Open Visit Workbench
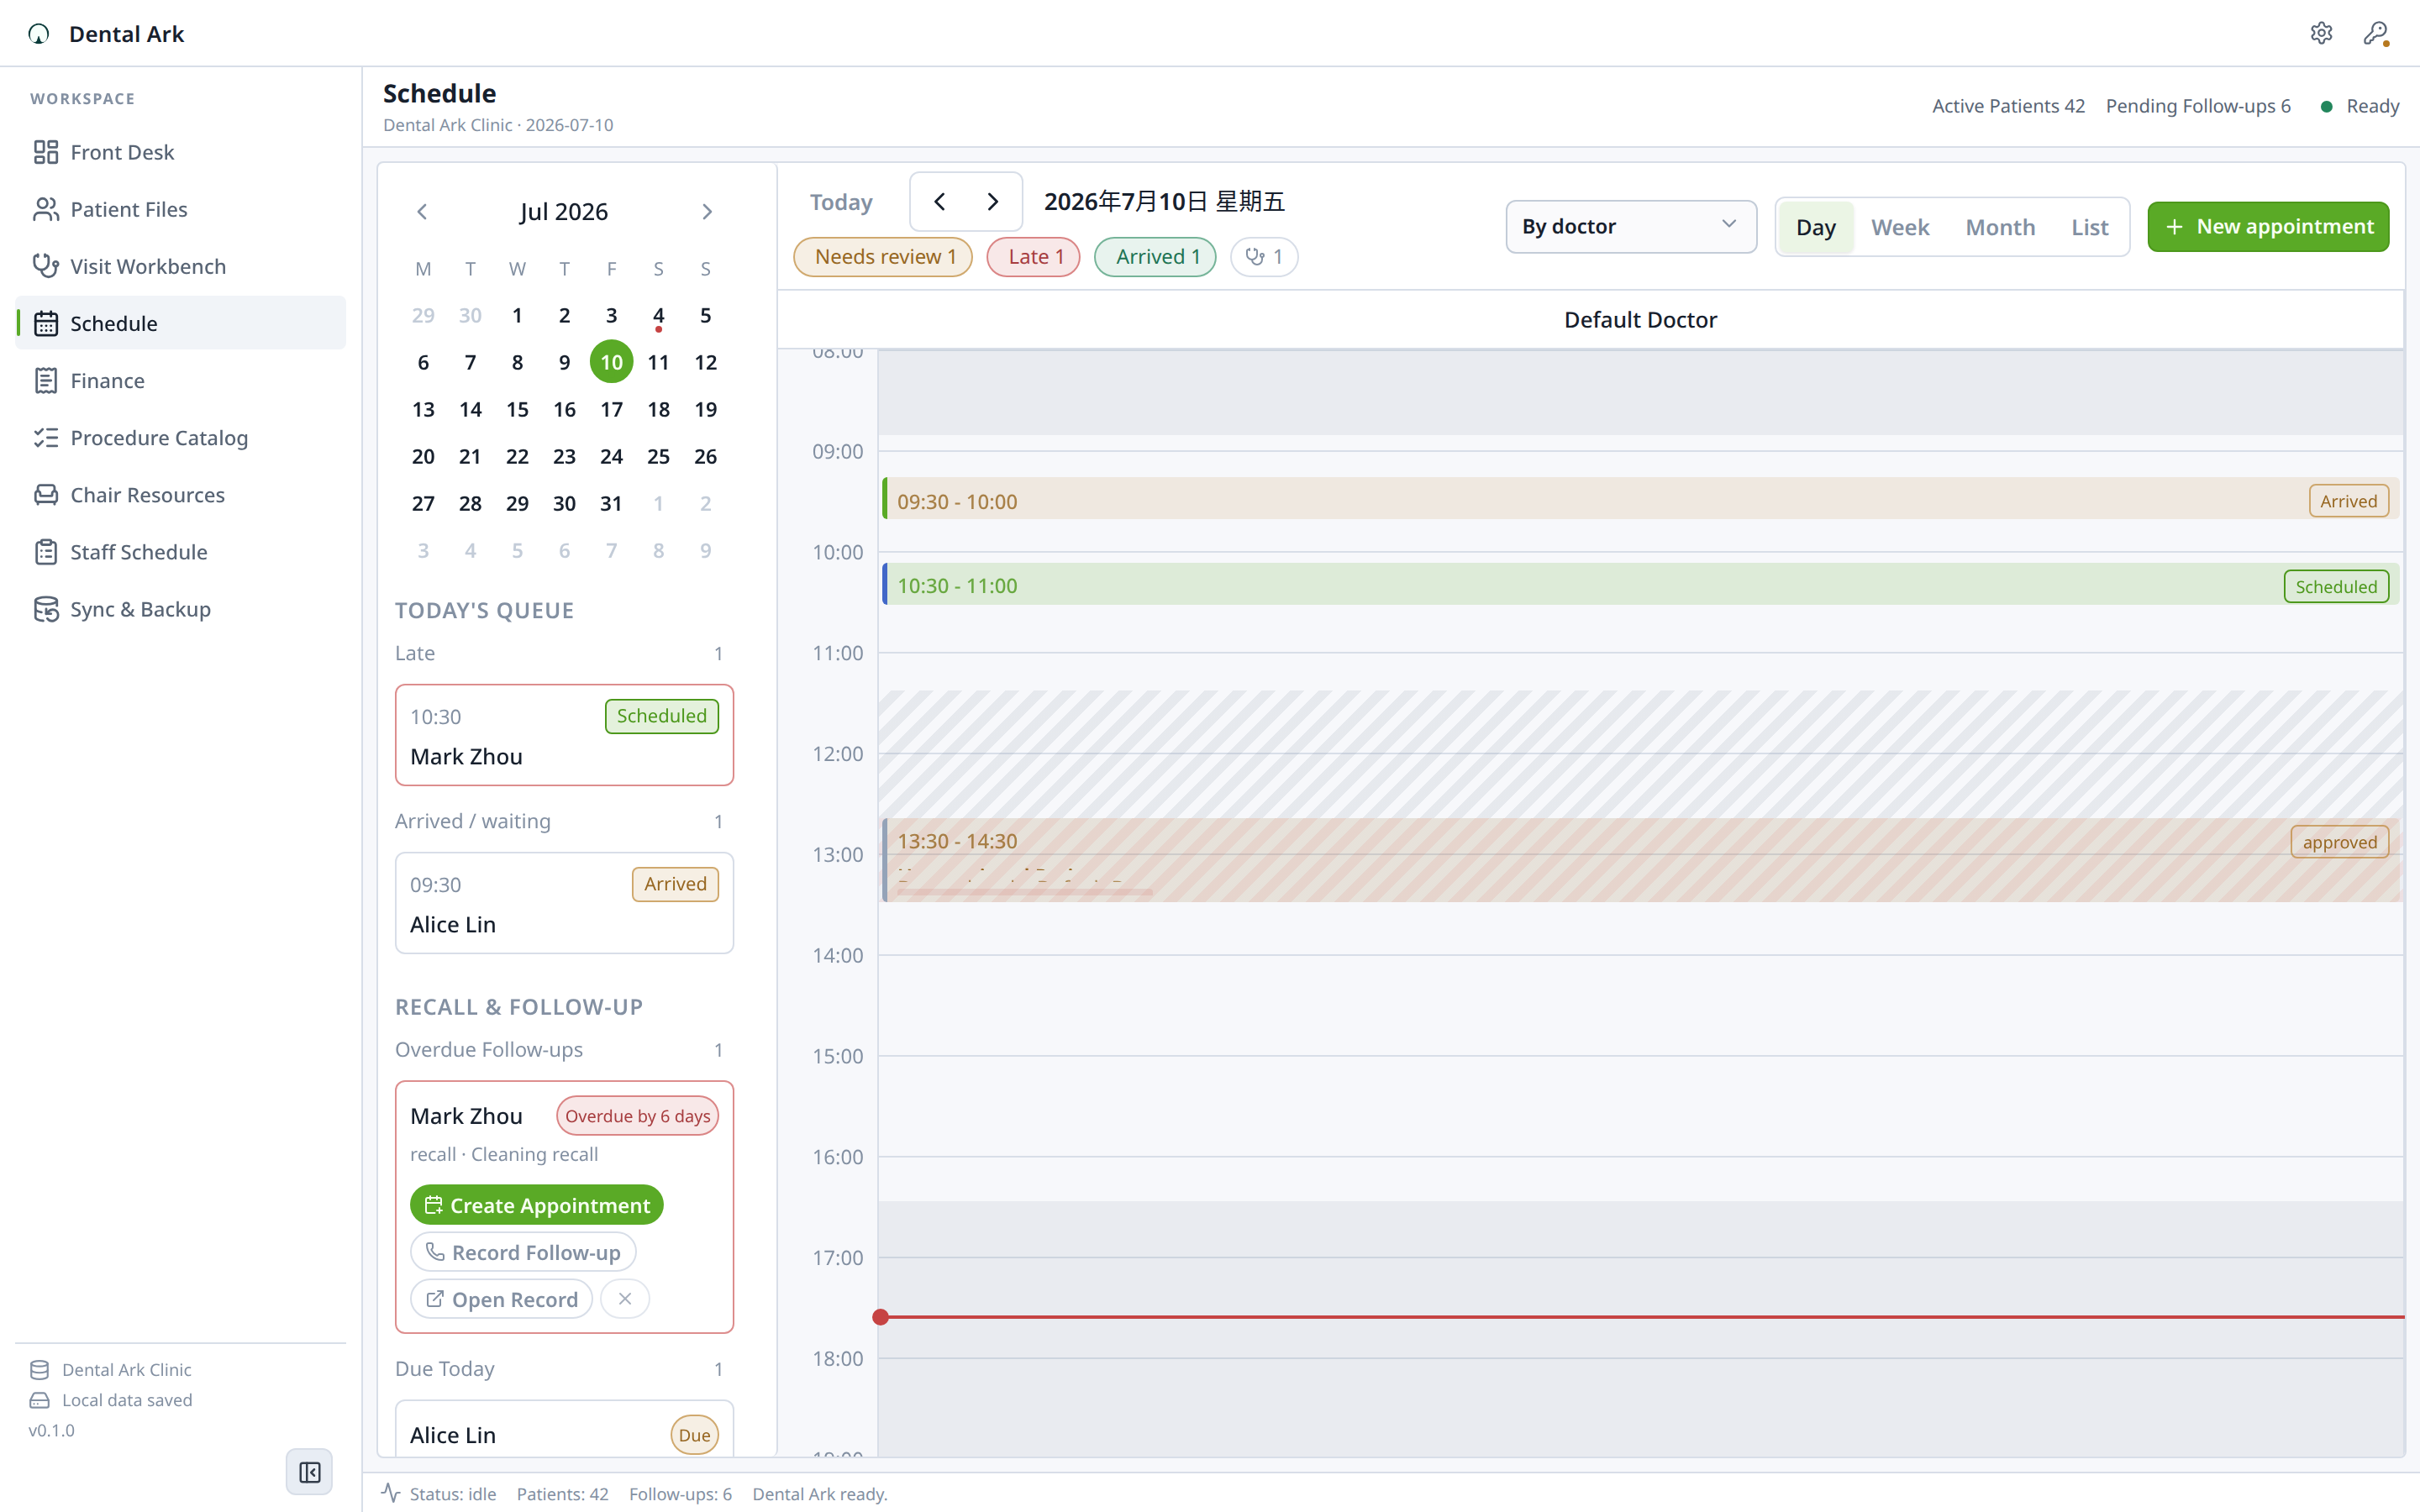The width and height of the screenshot is (2420, 1512). [x=180, y=266]
